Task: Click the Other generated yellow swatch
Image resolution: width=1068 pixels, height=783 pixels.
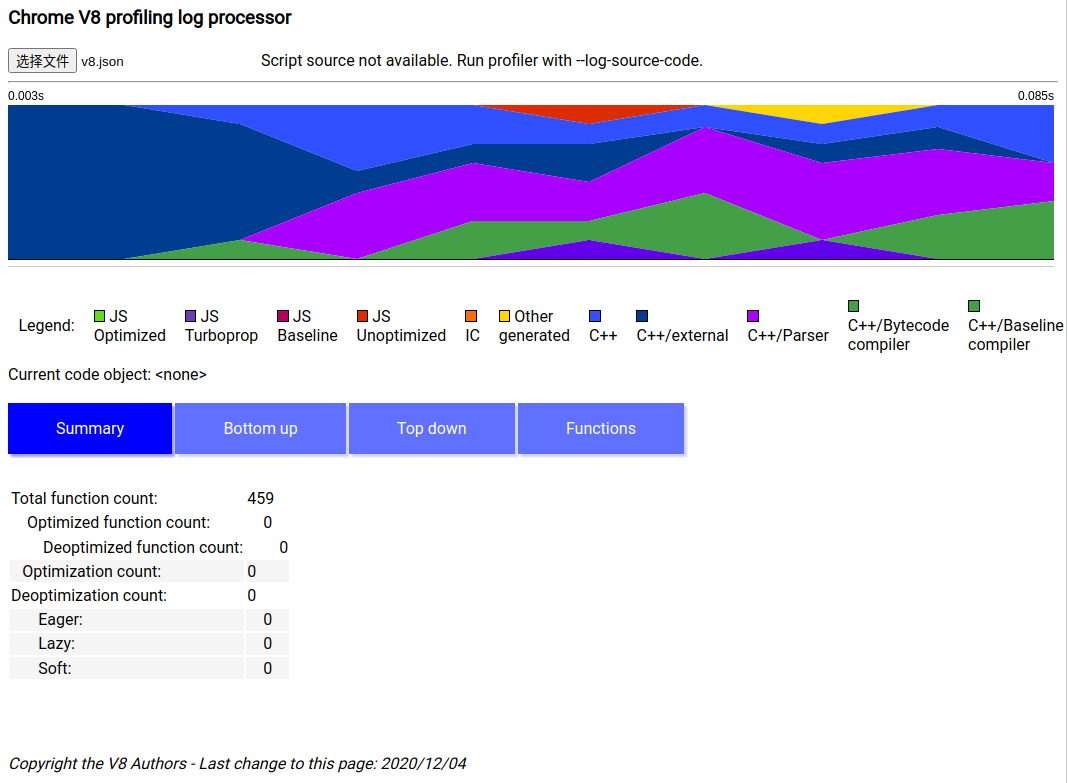Action: [x=505, y=316]
